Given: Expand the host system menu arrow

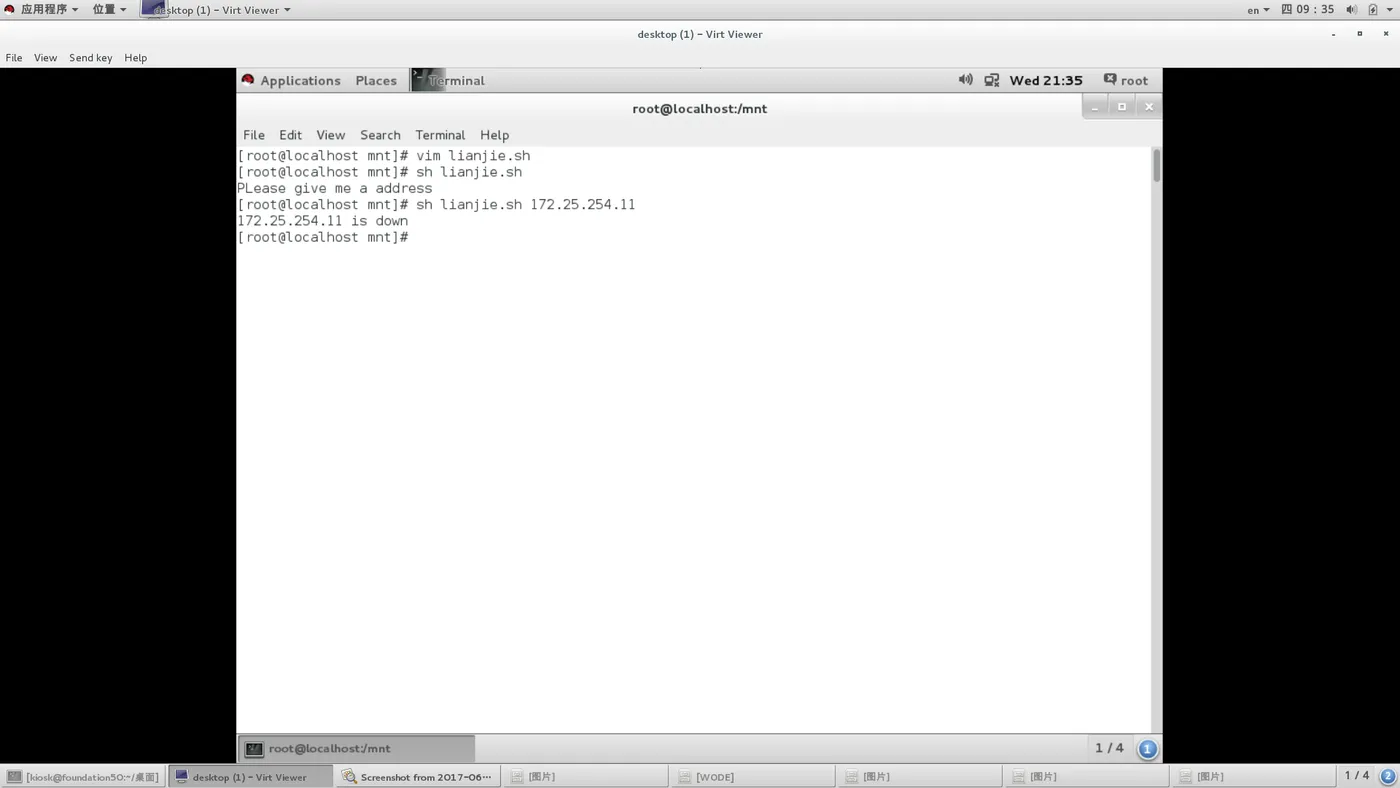Looking at the screenshot, I should tap(1390, 9).
